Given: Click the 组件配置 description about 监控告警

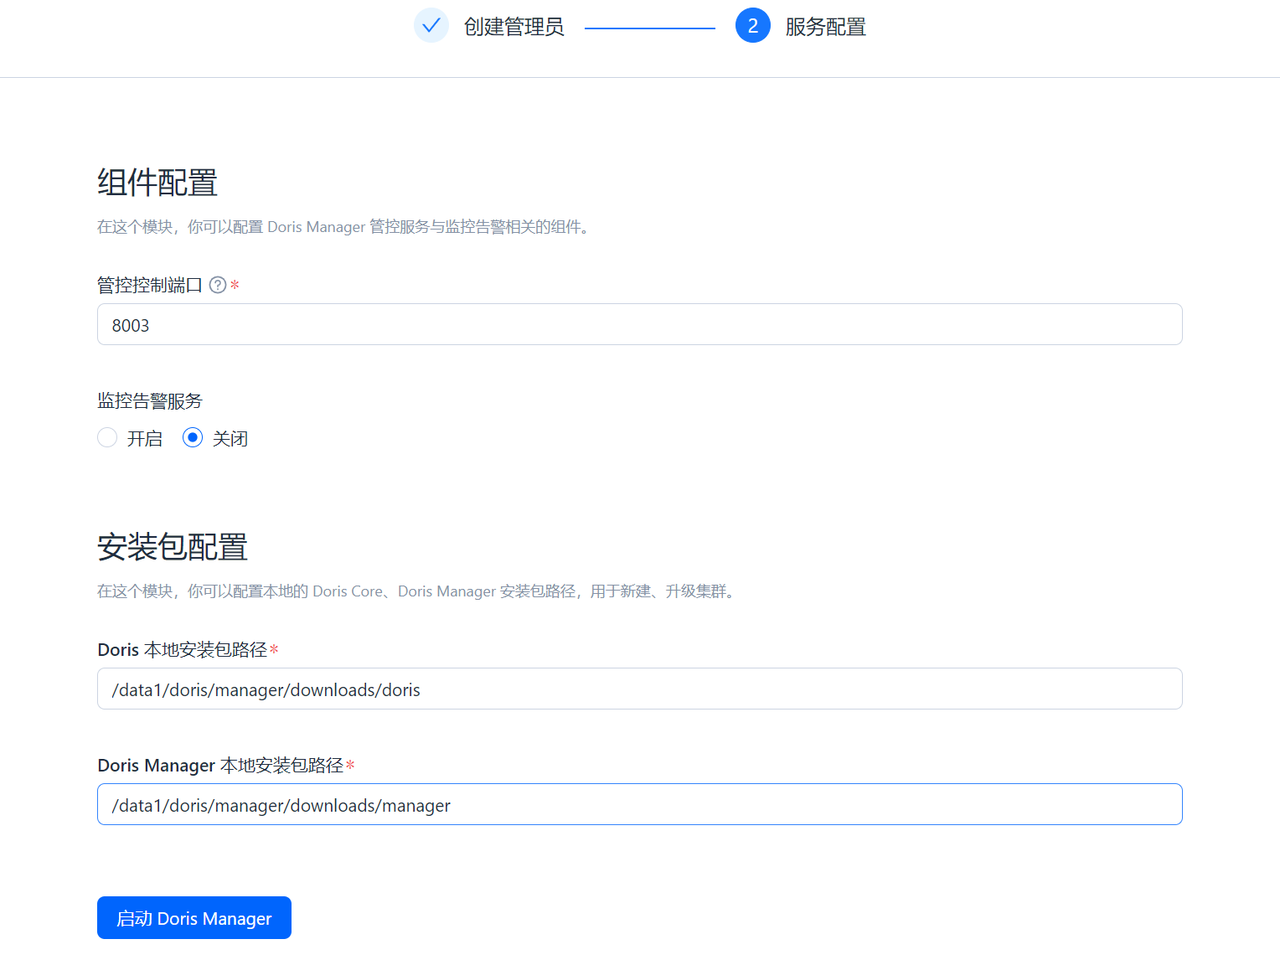Looking at the screenshot, I should [x=345, y=227].
